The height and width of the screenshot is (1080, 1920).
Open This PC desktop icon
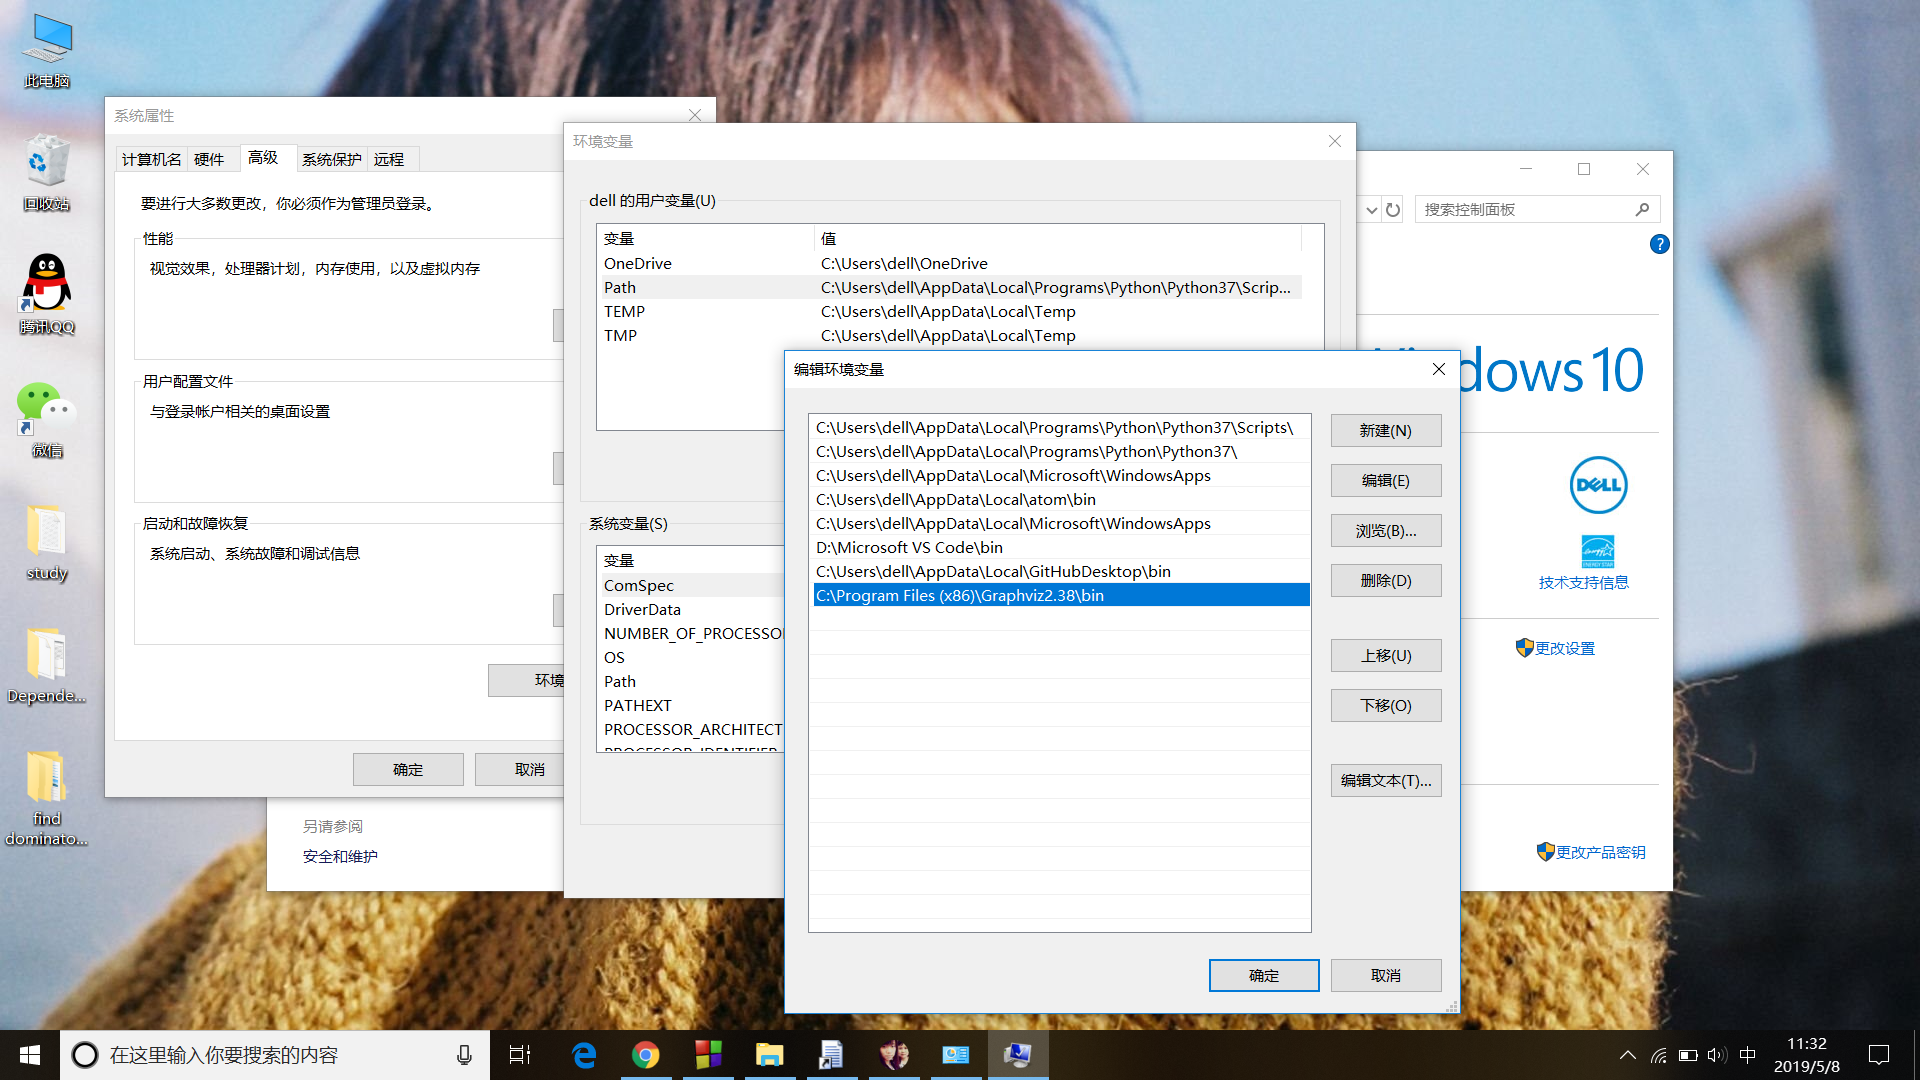click(x=47, y=52)
